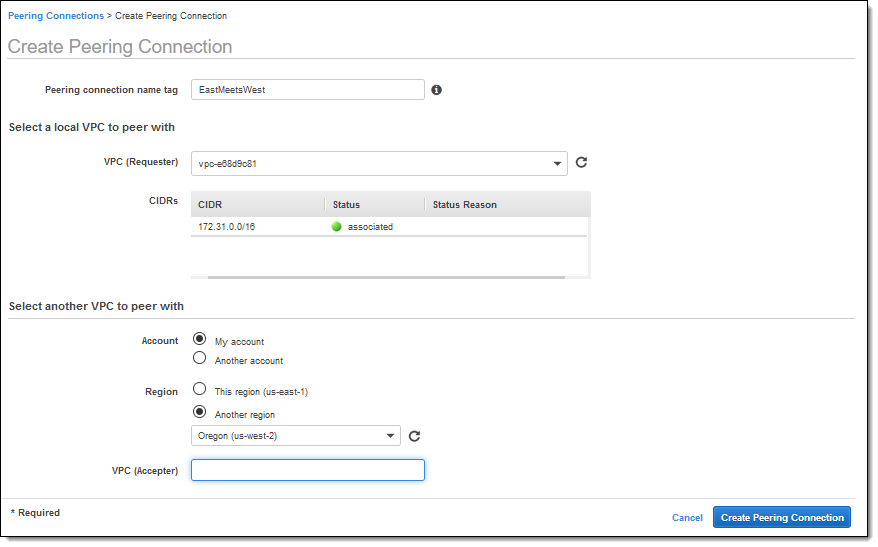Select the 172.31.0.0/16 CIDR cell

click(226, 227)
